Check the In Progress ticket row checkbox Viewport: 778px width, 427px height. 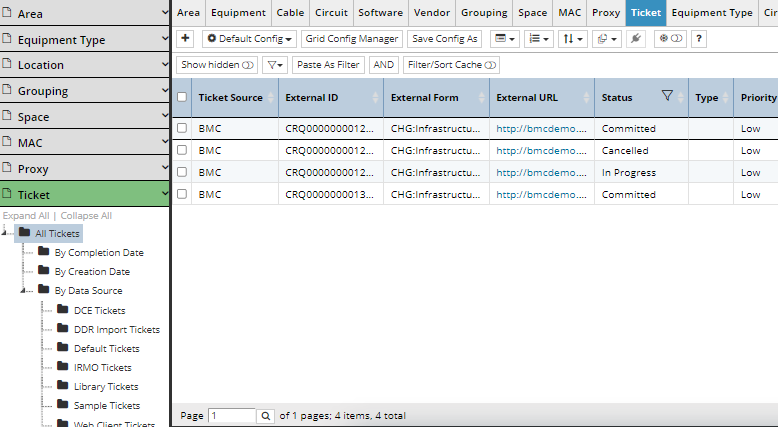coord(182,172)
